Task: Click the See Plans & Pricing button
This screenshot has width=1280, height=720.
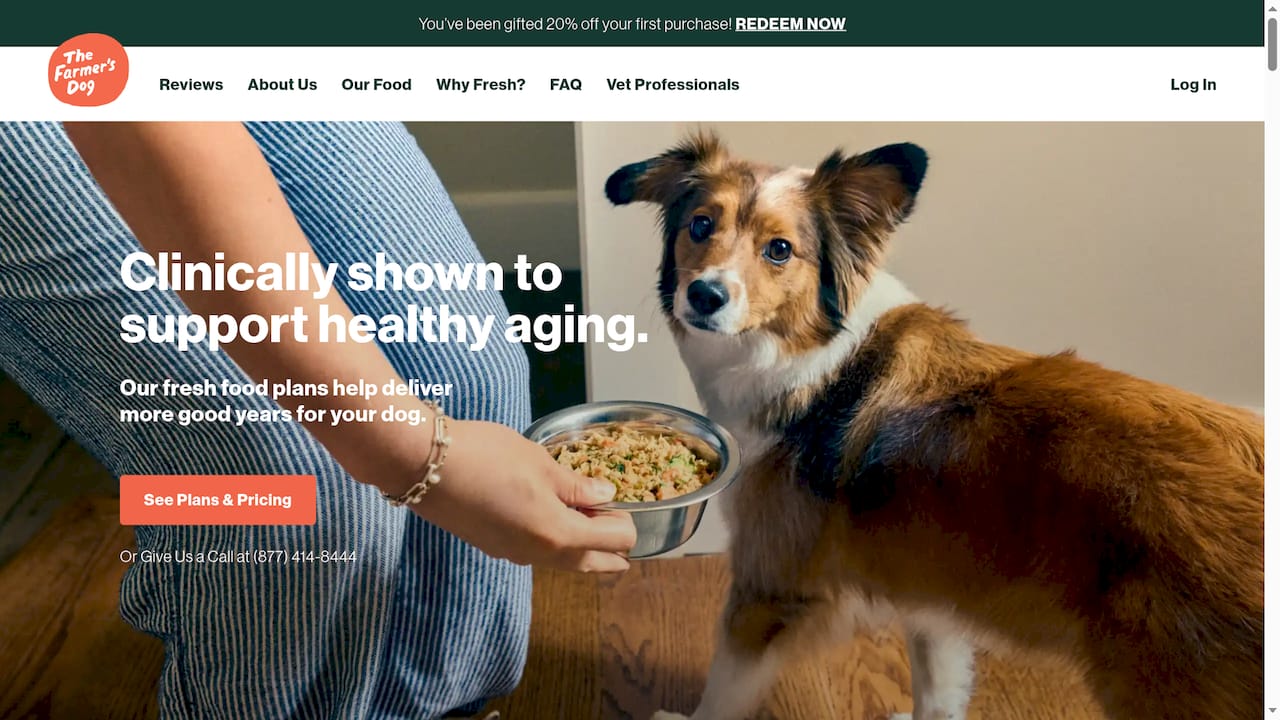Action: click(218, 500)
